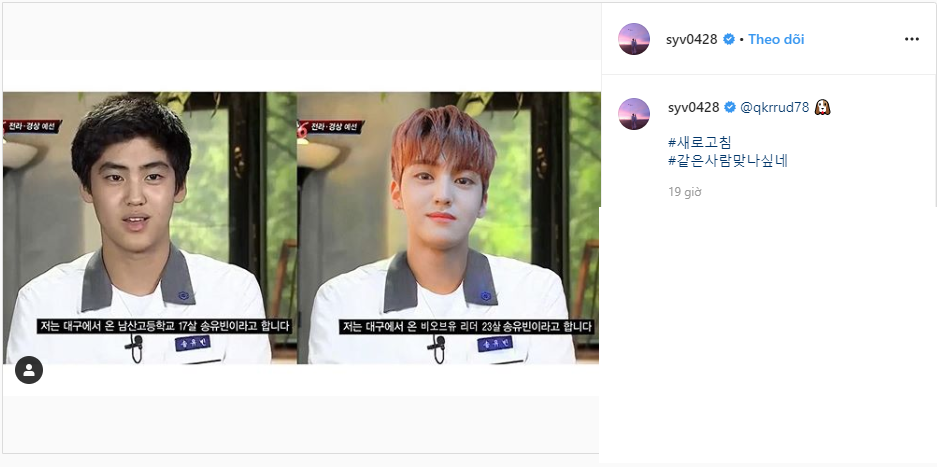Viewport: 937px width, 467px height.
Task: Click the verified badge beside header username
Action: 728,39
